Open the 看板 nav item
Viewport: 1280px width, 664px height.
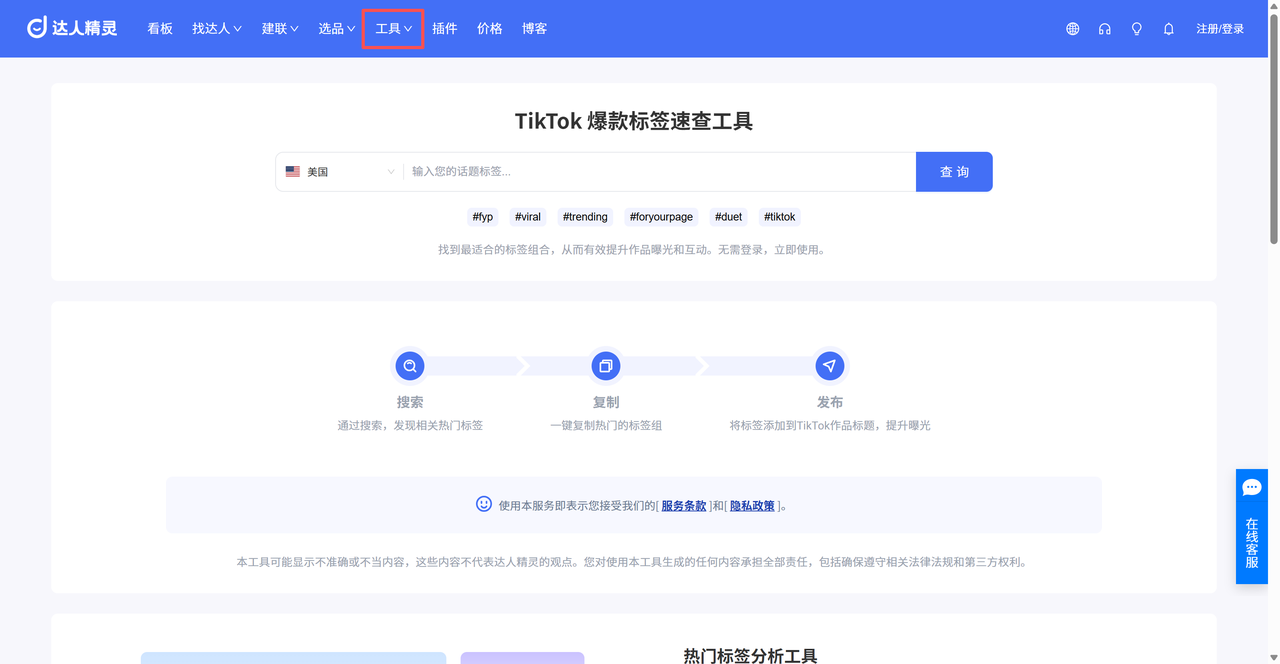pos(160,29)
